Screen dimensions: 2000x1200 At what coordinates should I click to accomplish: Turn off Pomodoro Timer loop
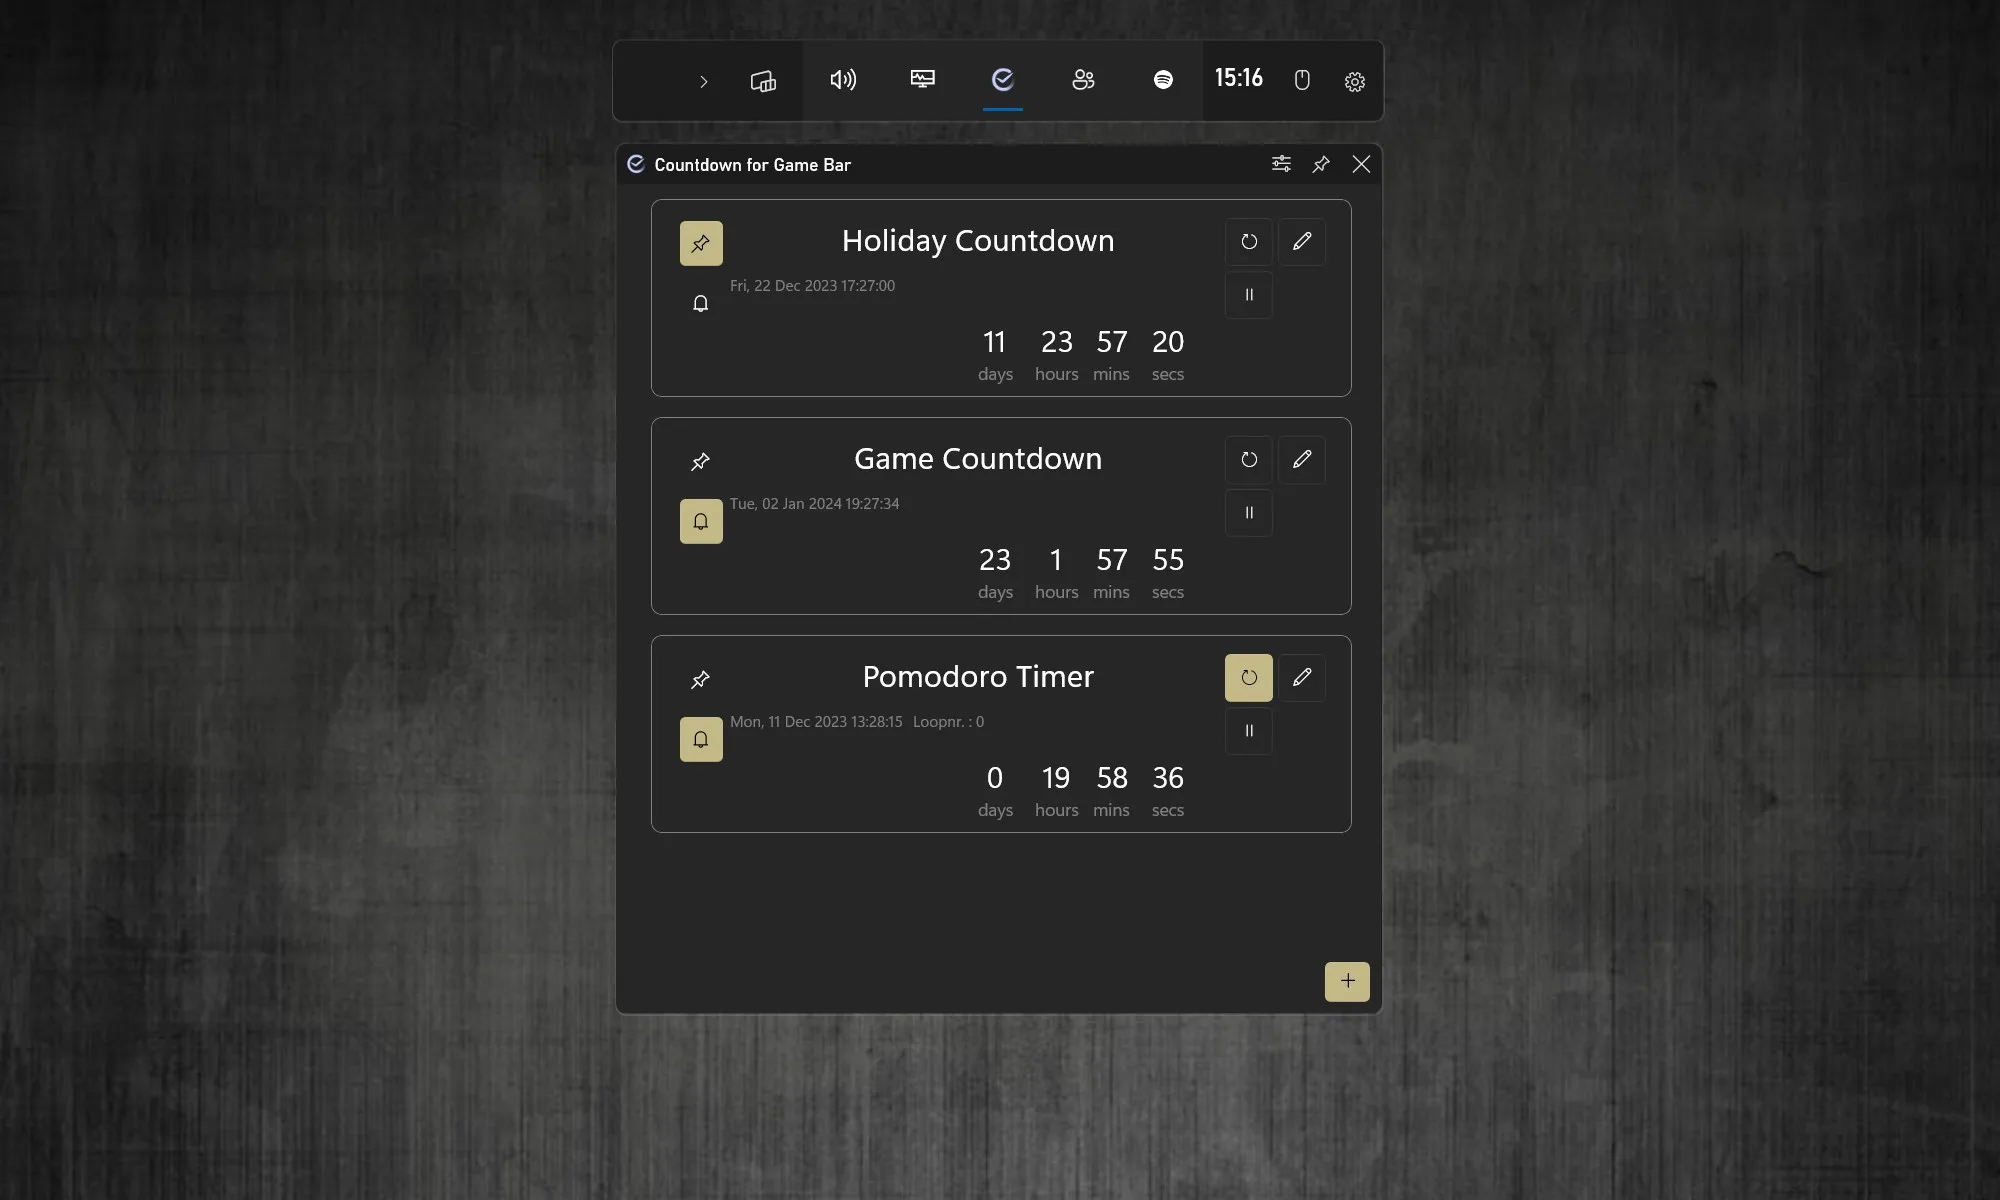[1249, 678]
